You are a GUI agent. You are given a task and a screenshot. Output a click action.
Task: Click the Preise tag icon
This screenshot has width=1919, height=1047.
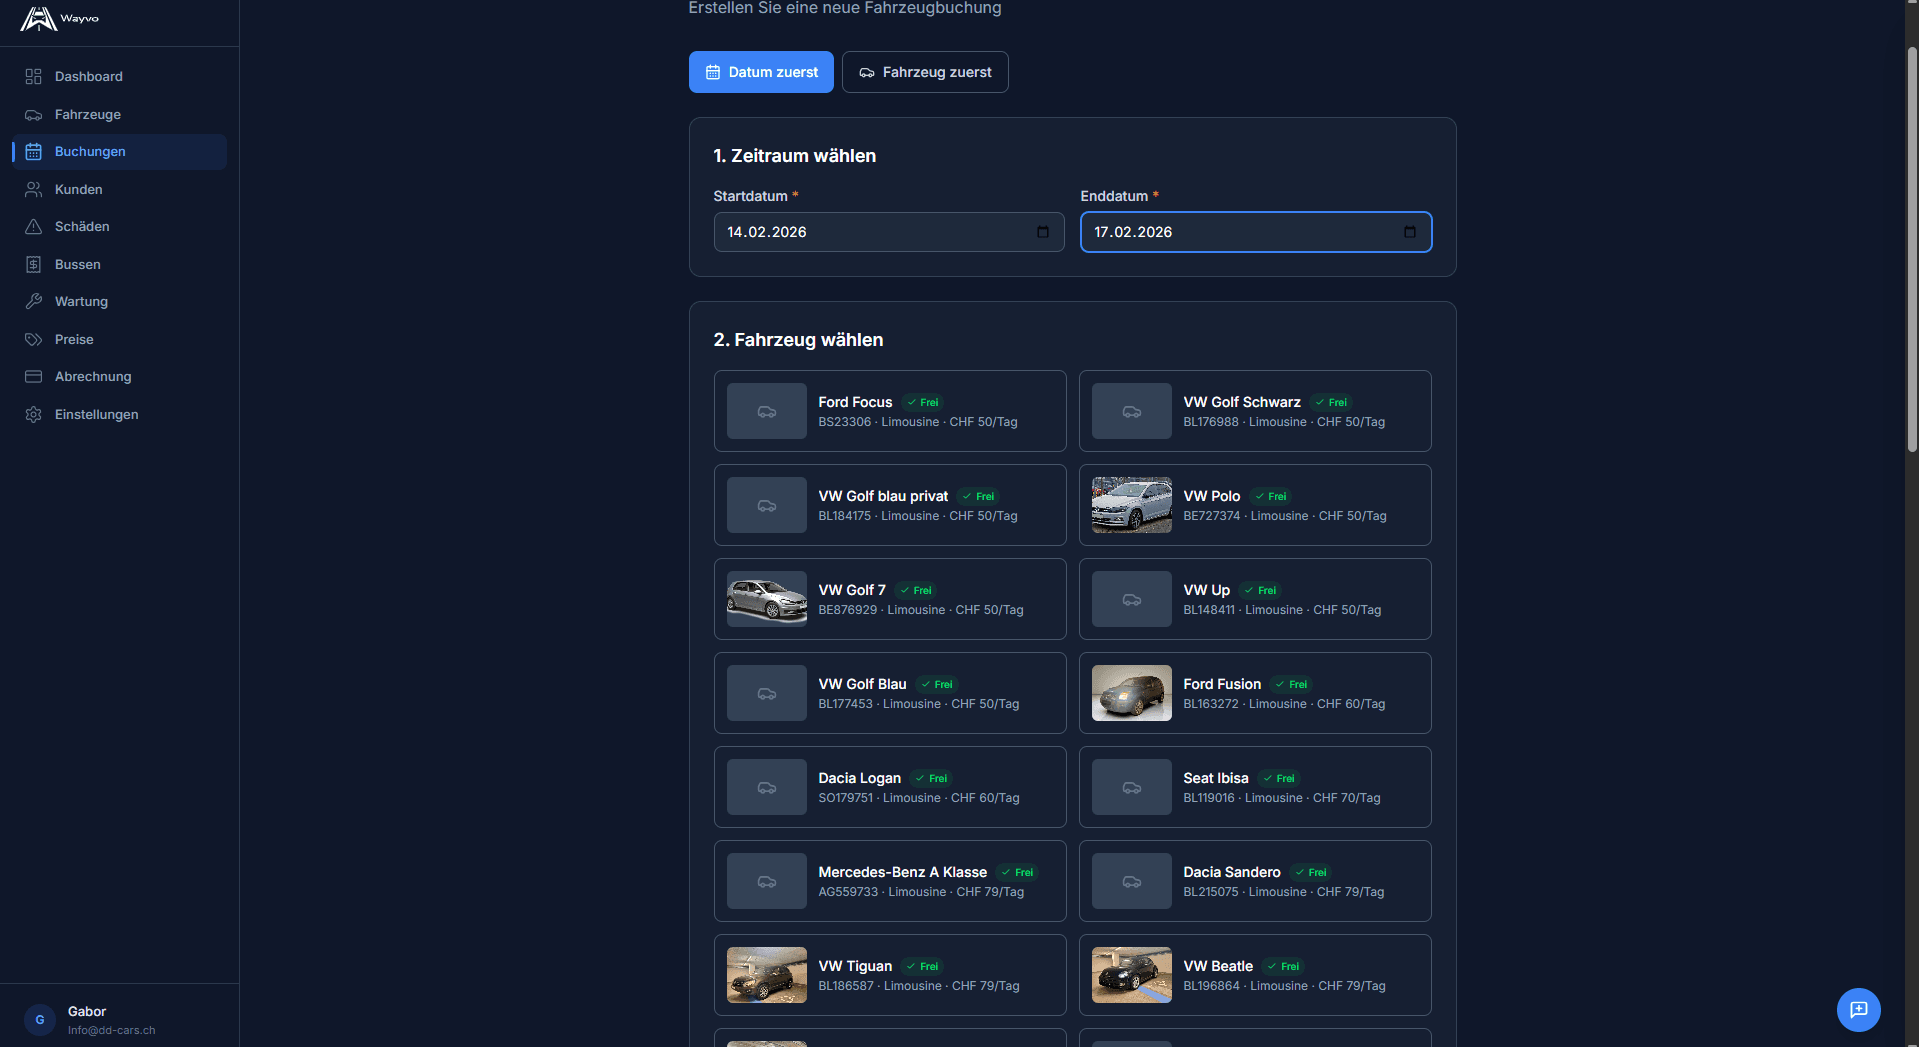tap(33, 340)
